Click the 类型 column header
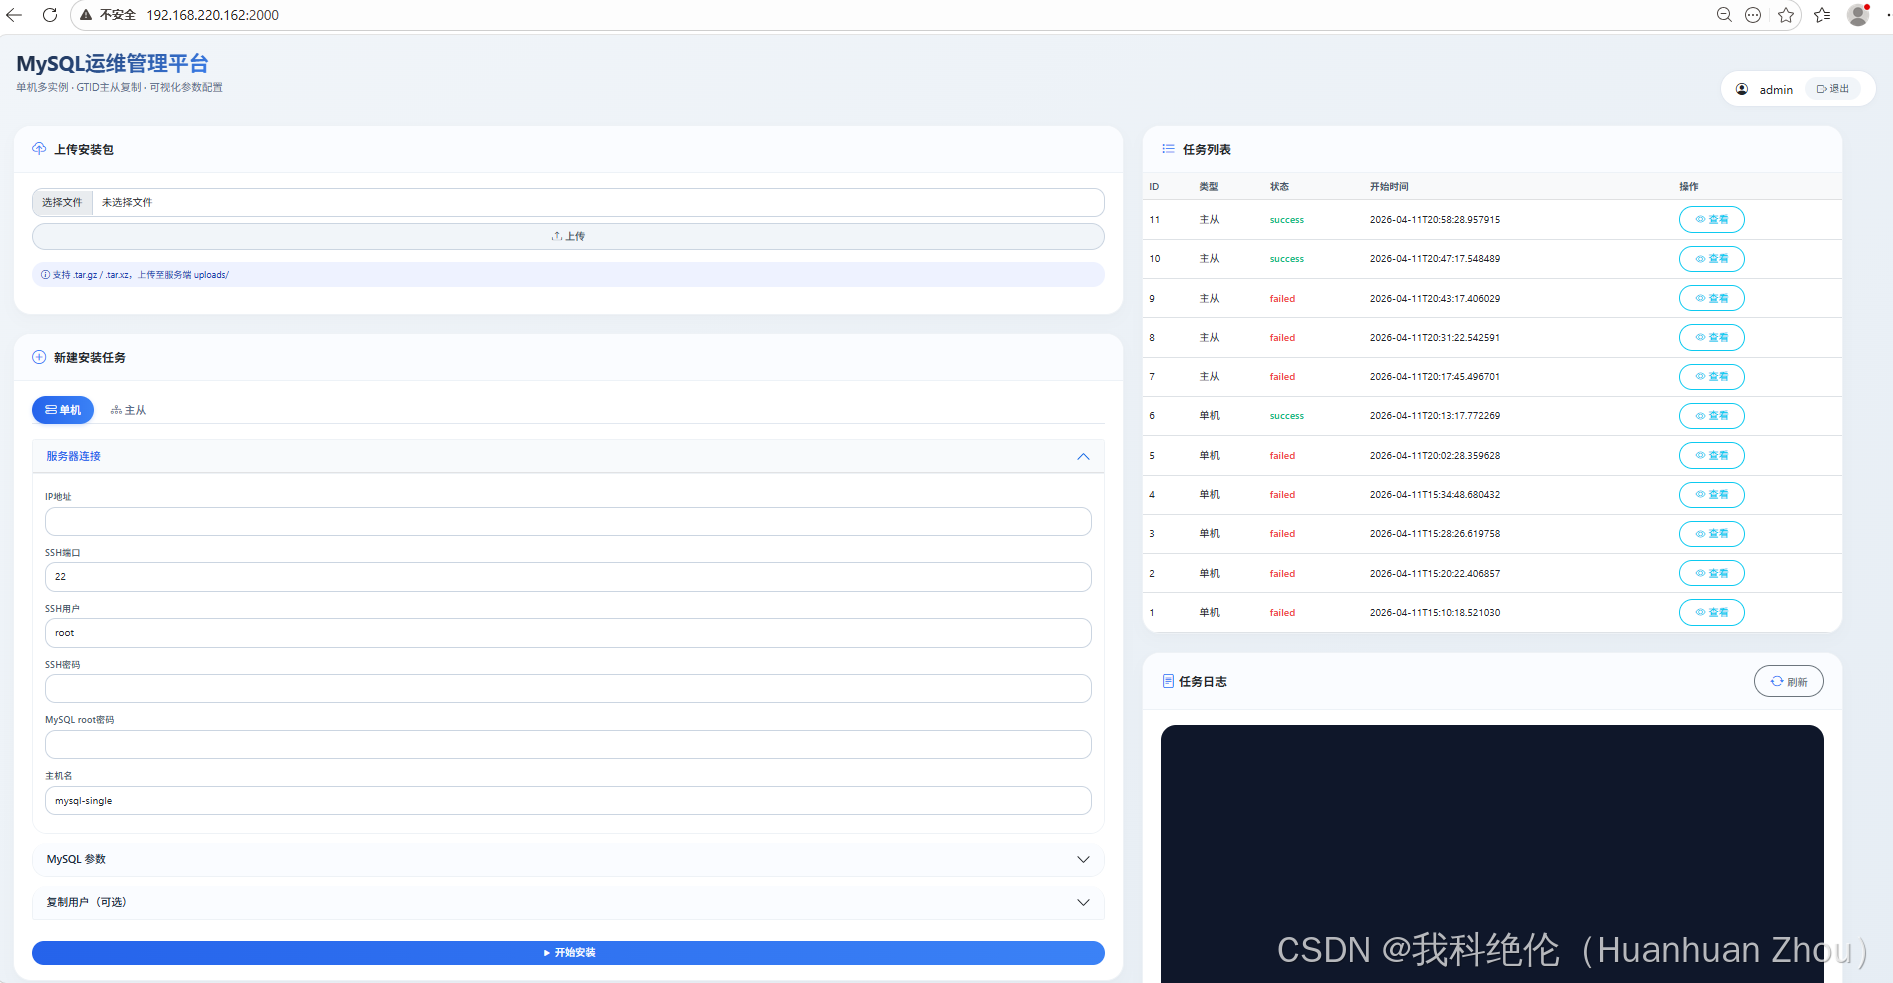The image size is (1893, 983). tap(1209, 187)
